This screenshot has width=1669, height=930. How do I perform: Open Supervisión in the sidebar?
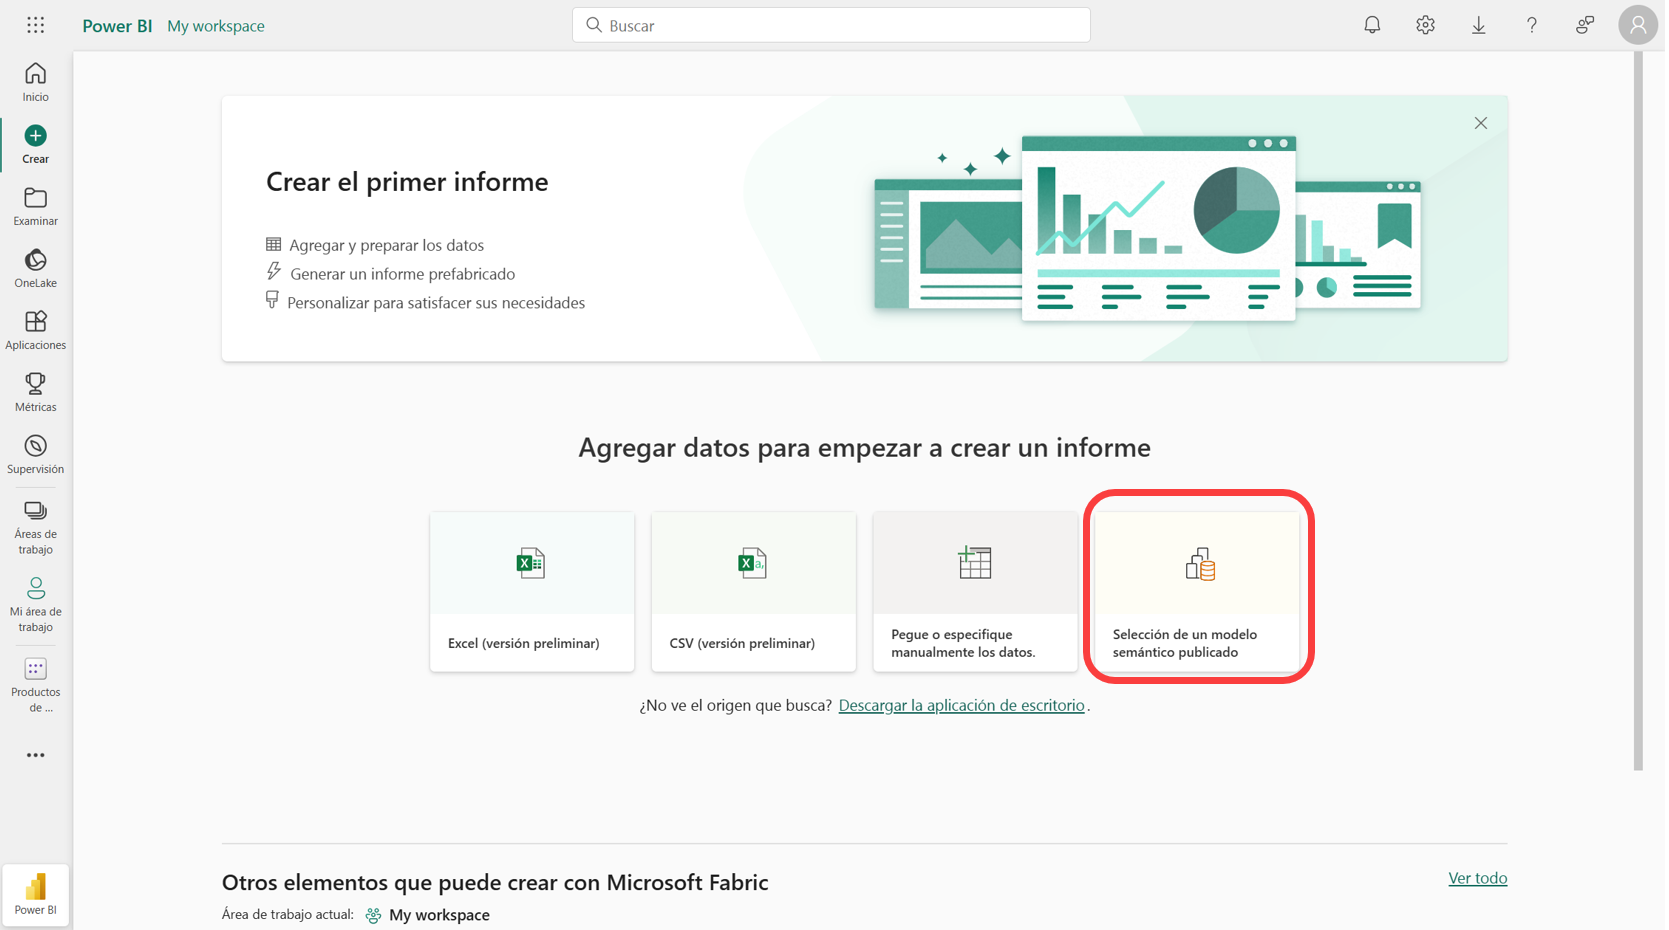(36, 455)
